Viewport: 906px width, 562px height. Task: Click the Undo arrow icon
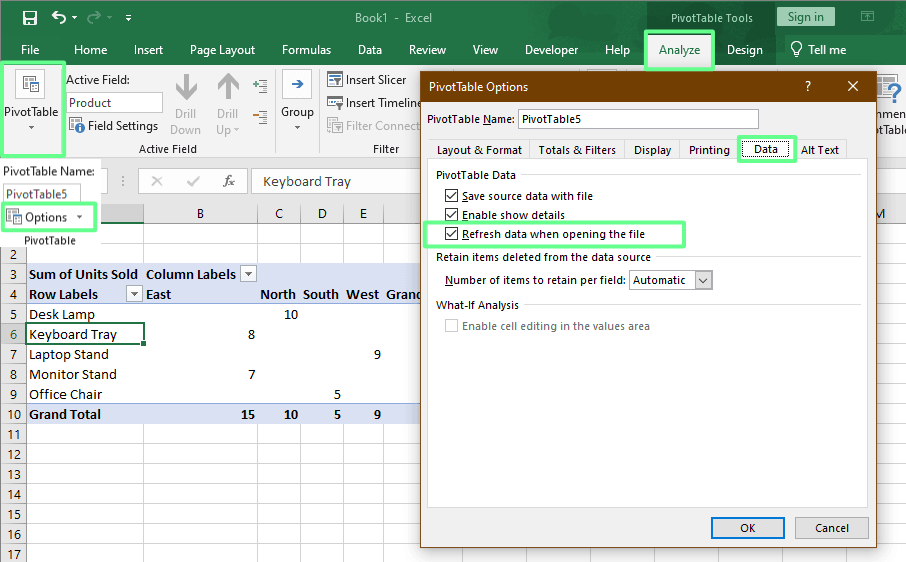pyautogui.click(x=60, y=18)
